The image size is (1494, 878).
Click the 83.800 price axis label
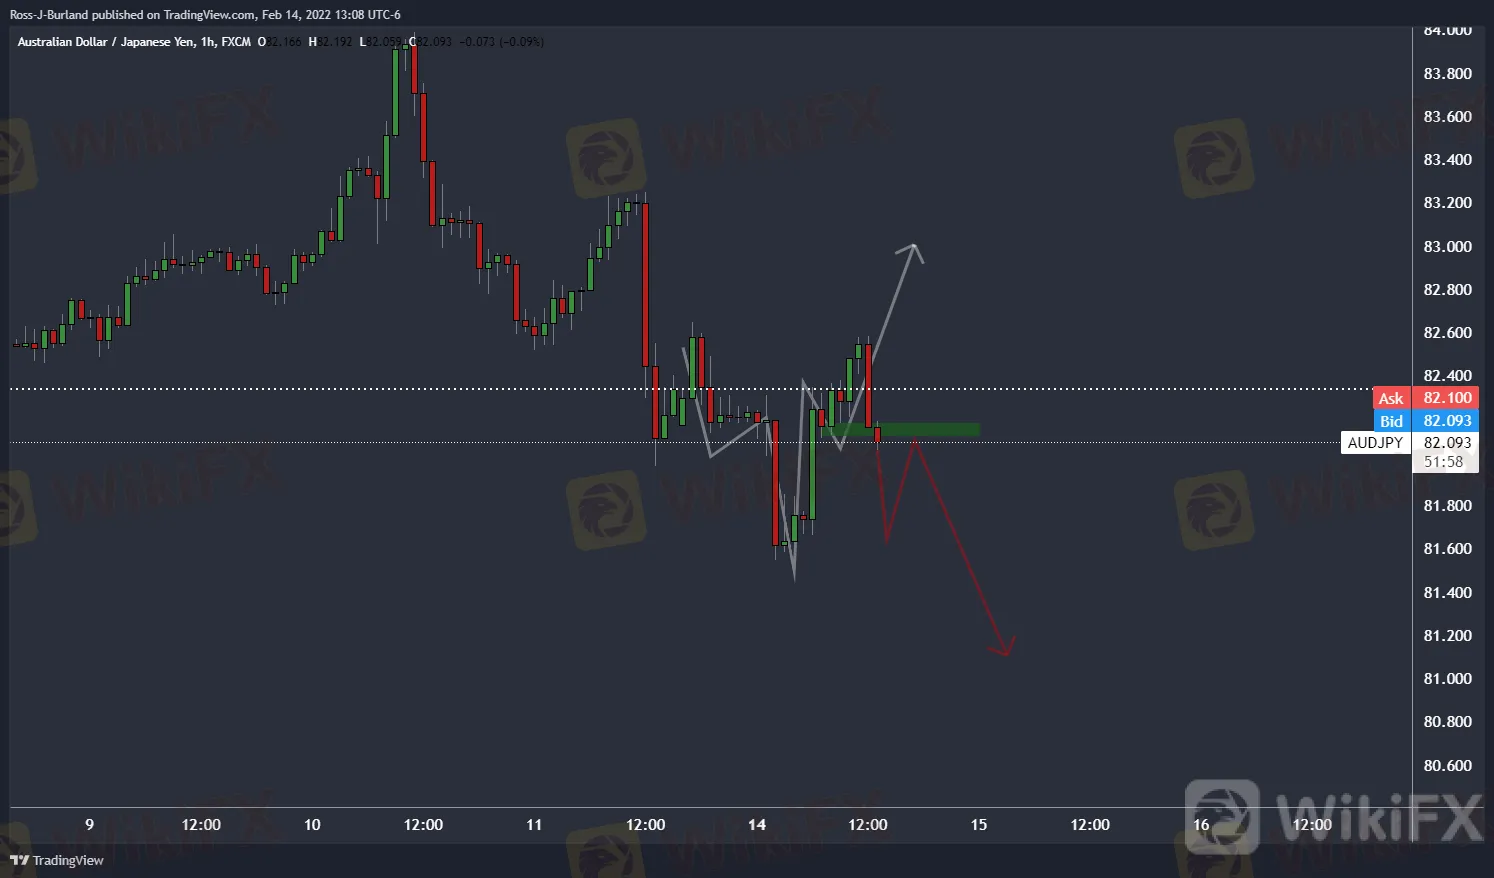click(x=1447, y=74)
